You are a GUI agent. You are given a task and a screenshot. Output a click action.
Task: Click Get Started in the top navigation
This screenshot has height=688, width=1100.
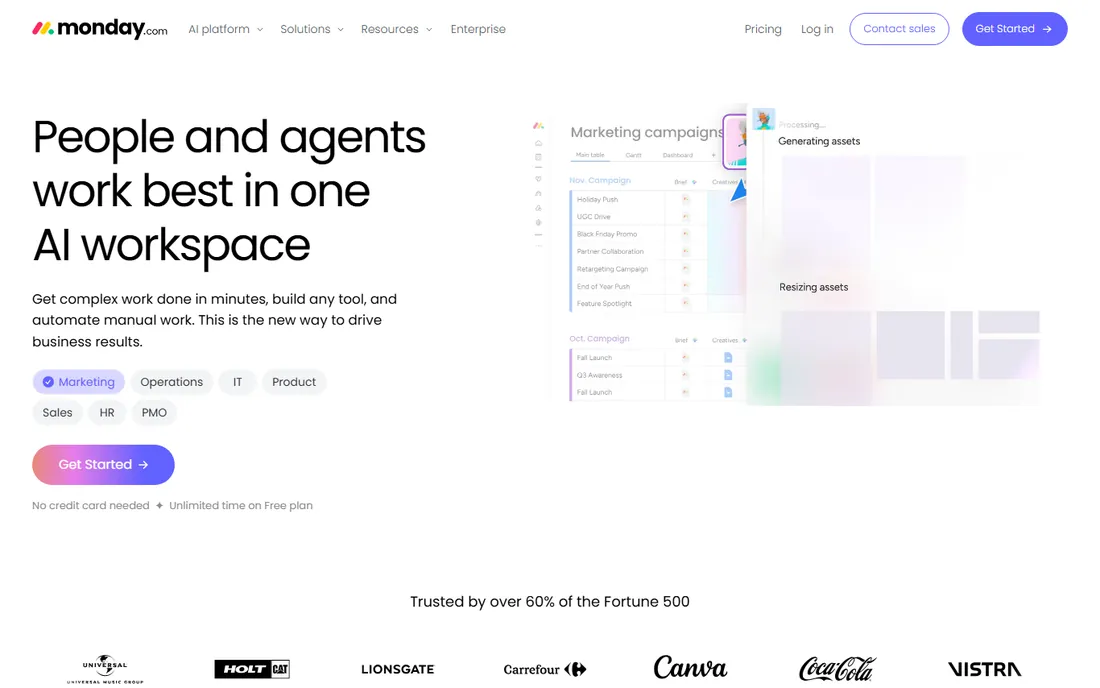(x=1014, y=29)
